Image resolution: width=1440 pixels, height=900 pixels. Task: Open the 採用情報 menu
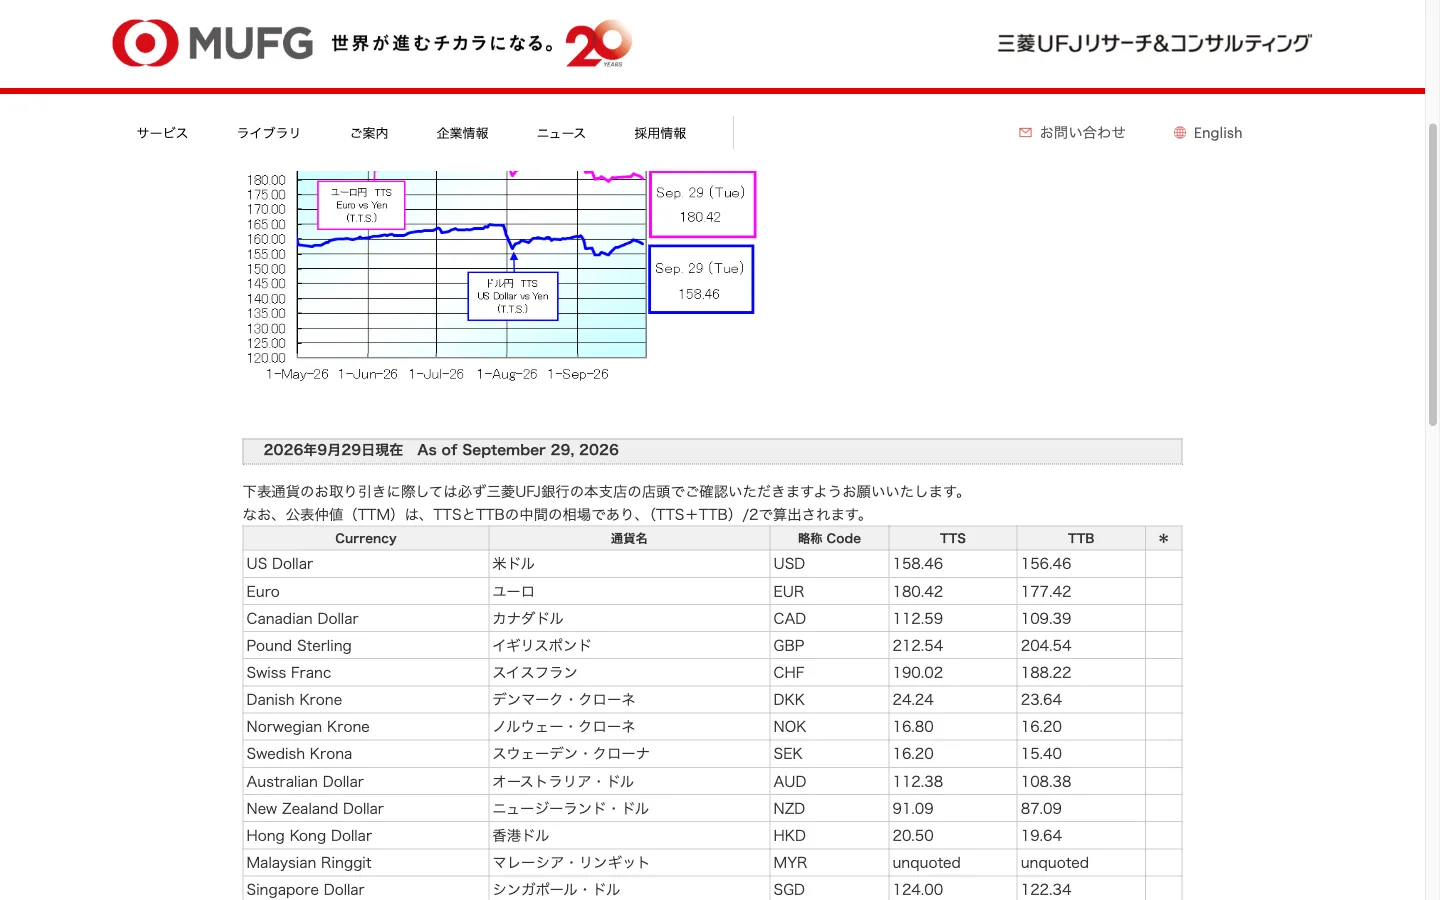click(x=660, y=133)
